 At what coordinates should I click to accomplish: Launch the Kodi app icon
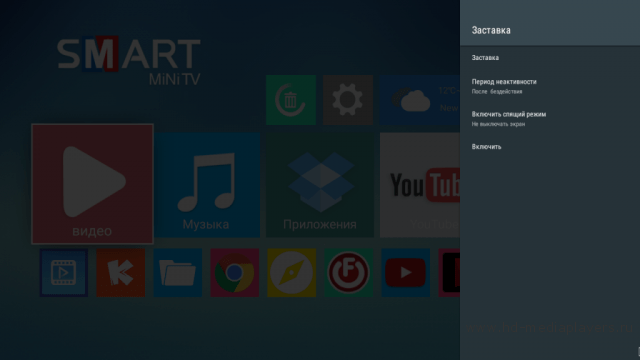(120, 273)
